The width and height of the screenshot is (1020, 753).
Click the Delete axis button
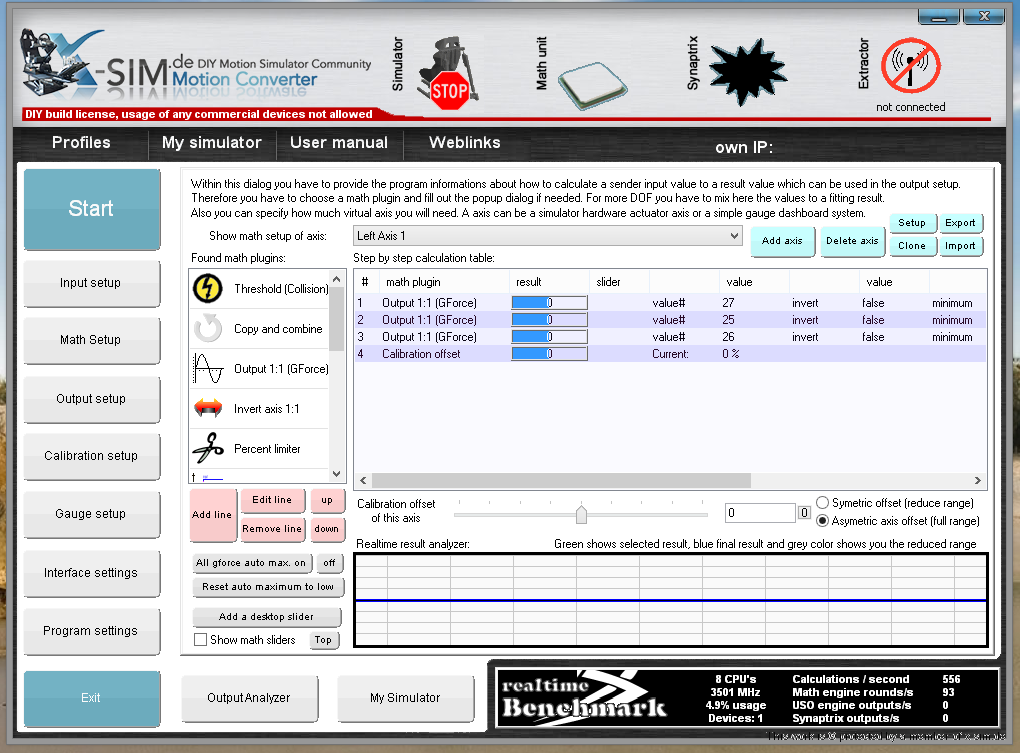pos(852,241)
